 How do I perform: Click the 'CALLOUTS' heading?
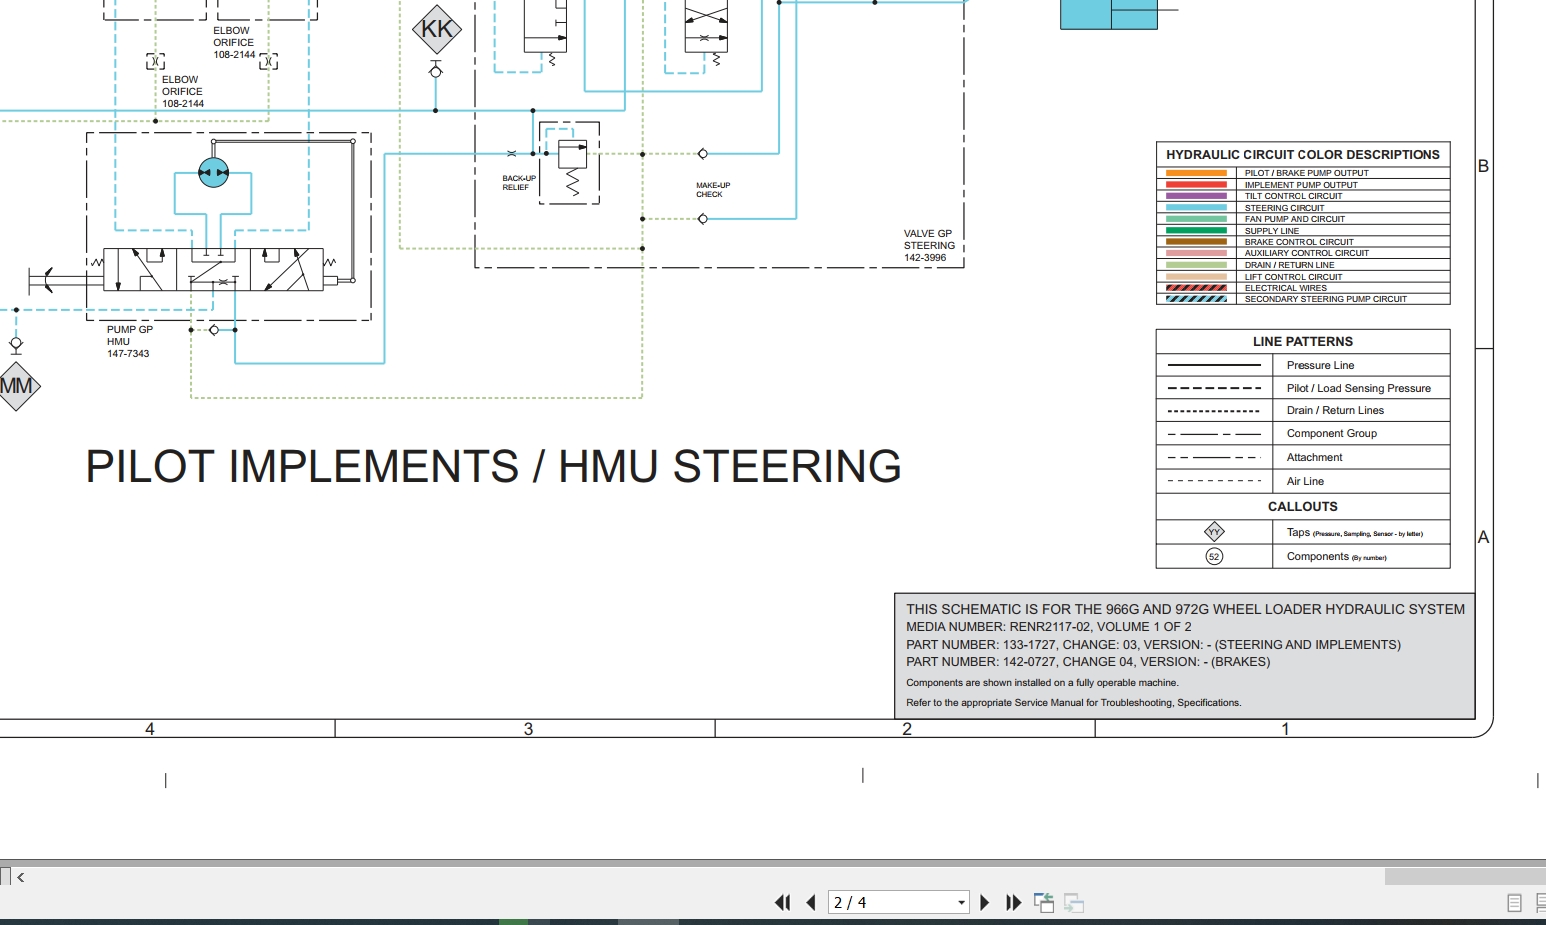[x=1302, y=507]
